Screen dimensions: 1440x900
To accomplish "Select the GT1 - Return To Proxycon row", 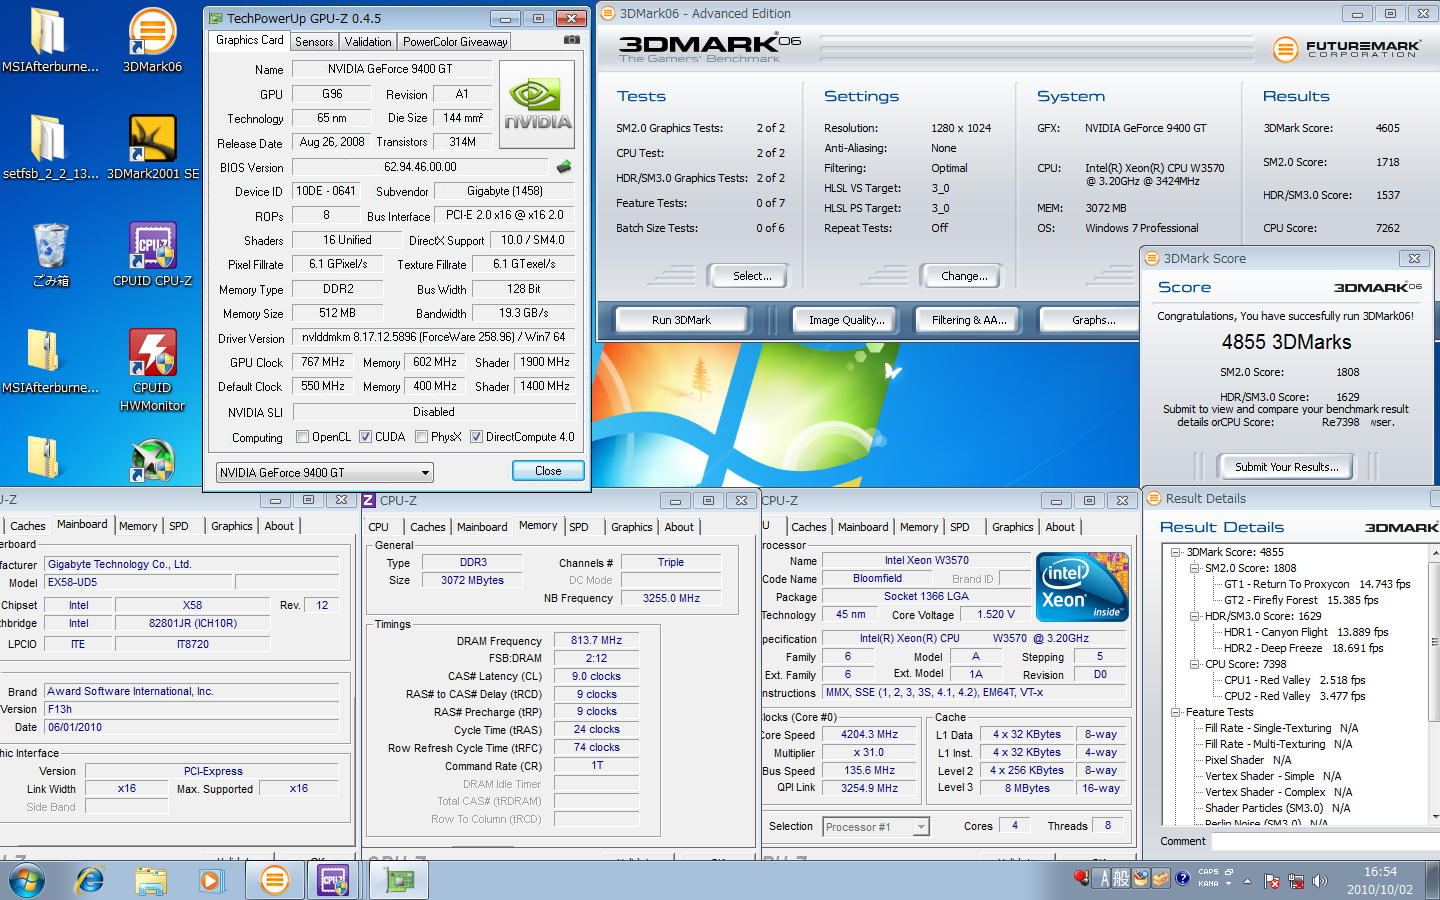I will (x=1317, y=584).
